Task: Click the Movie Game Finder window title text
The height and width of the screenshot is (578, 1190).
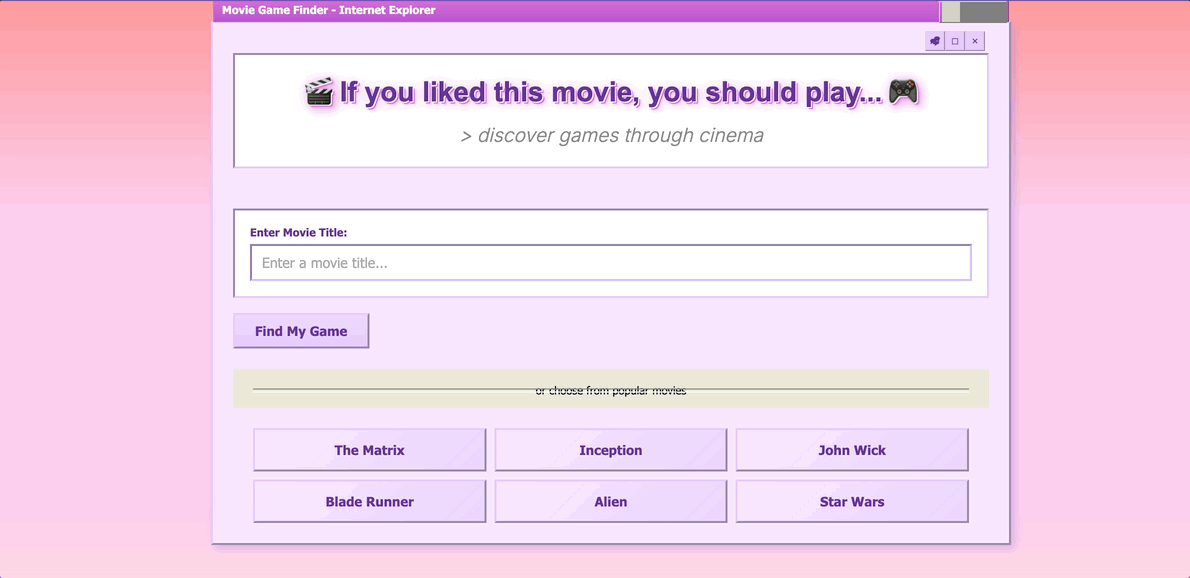Action: [328, 11]
